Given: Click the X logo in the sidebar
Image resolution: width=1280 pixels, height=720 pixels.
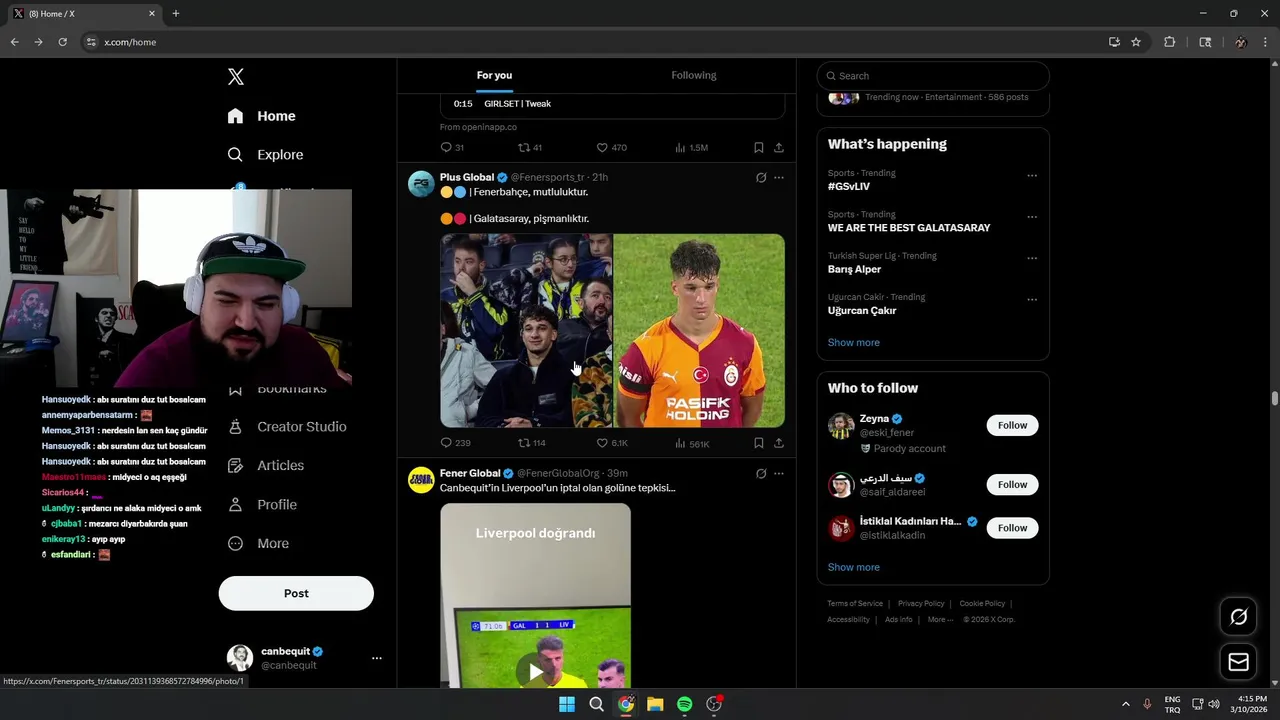Looking at the screenshot, I should (x=236, y=77).
